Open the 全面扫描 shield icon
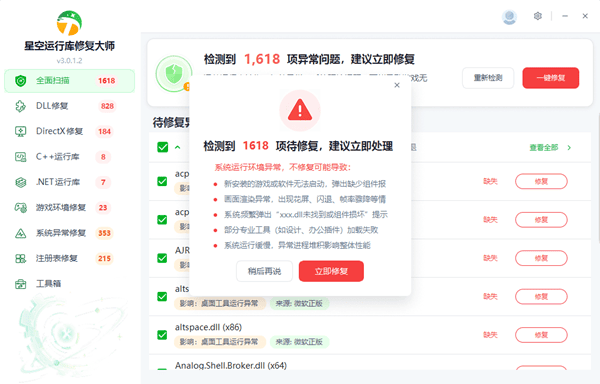600x384 pixels. pyautogui.click(x=21, y=81)
